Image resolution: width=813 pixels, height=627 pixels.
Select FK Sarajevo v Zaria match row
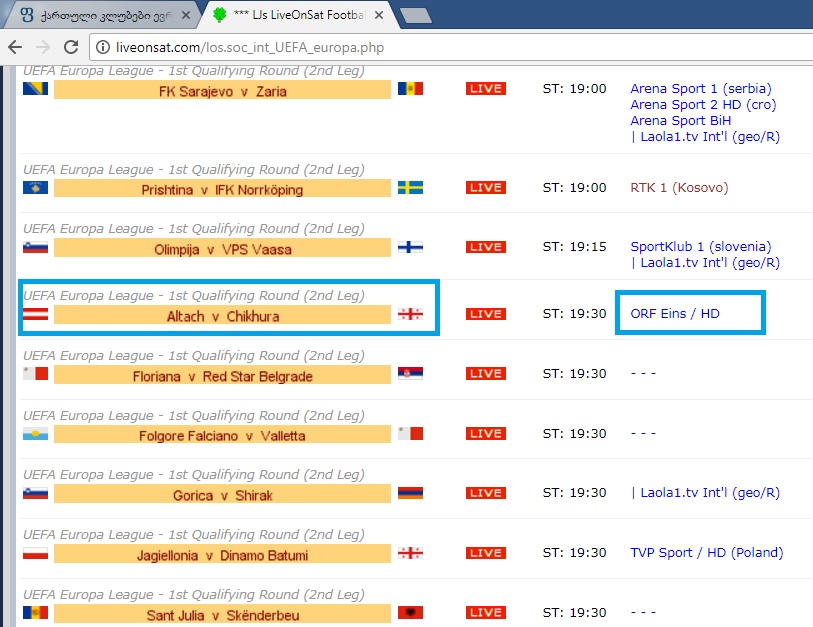click(222, 90)
